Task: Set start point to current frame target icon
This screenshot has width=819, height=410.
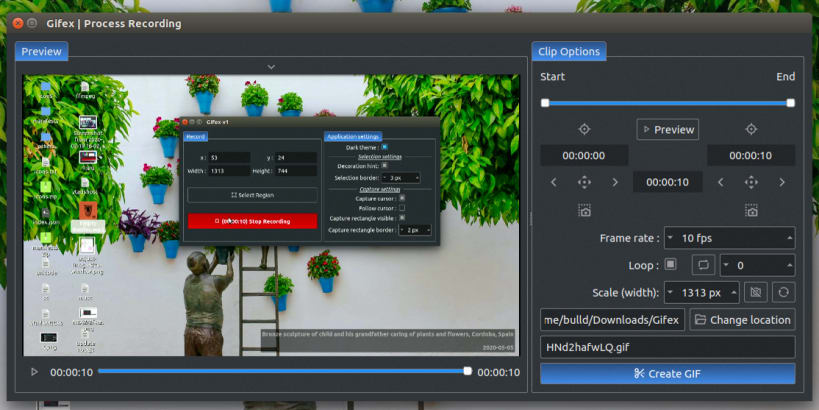Action: 584,129
